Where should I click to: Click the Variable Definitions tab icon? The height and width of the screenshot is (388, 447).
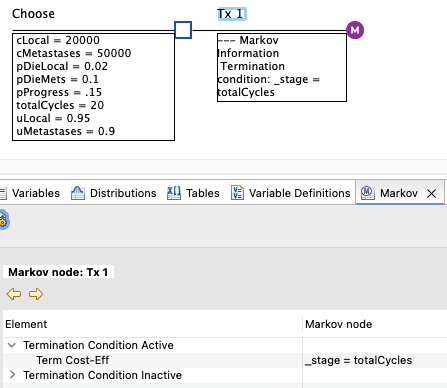coord(237,193)
